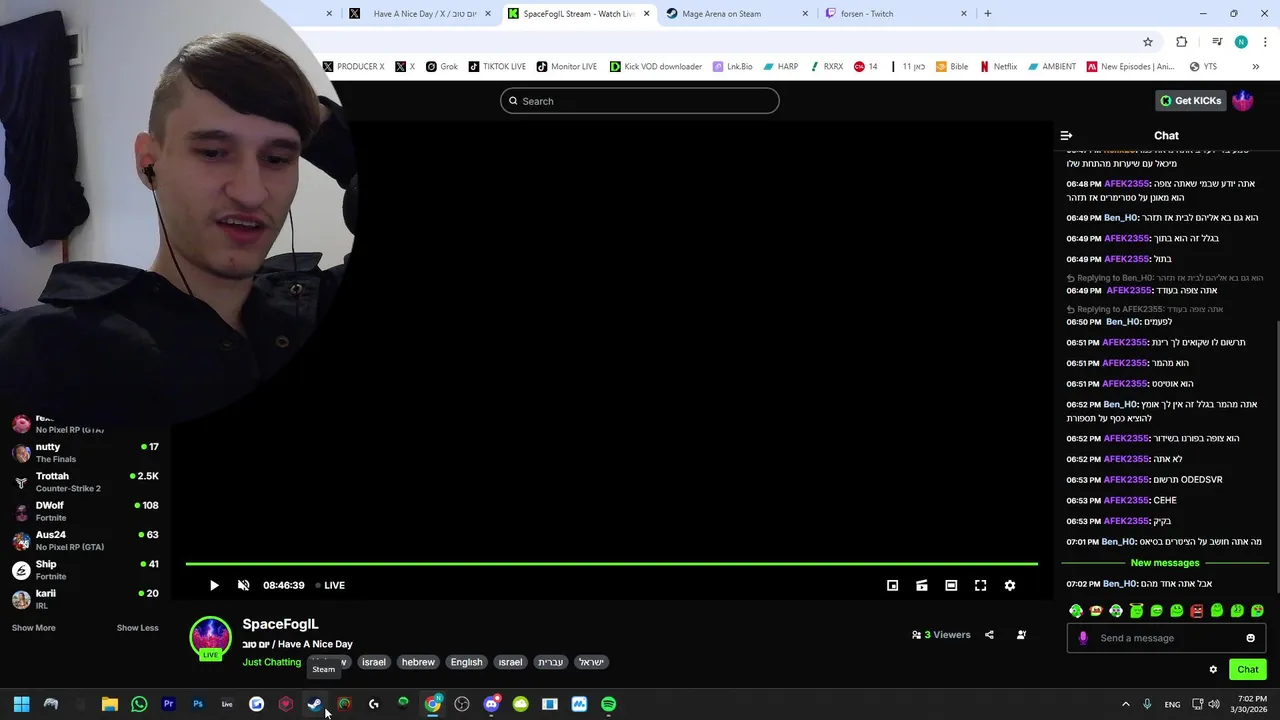Click the Get KICKs button
The image size is (1280, 720).
pos(1190,101)
